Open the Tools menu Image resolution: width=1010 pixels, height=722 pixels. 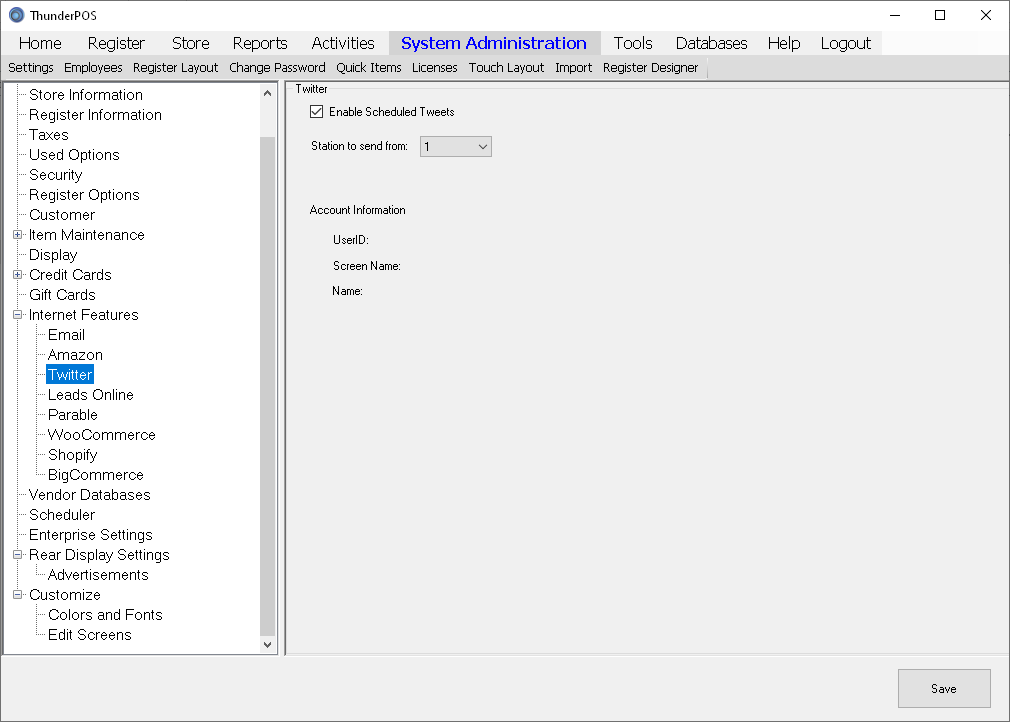coord(633,43)
